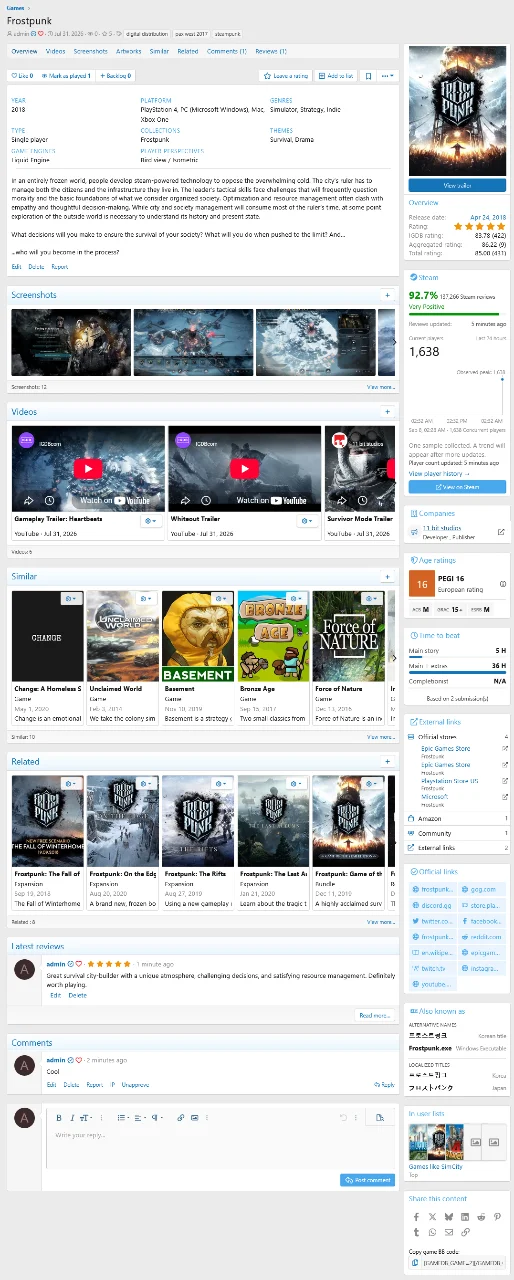Click the Like button

coord(22,75)
